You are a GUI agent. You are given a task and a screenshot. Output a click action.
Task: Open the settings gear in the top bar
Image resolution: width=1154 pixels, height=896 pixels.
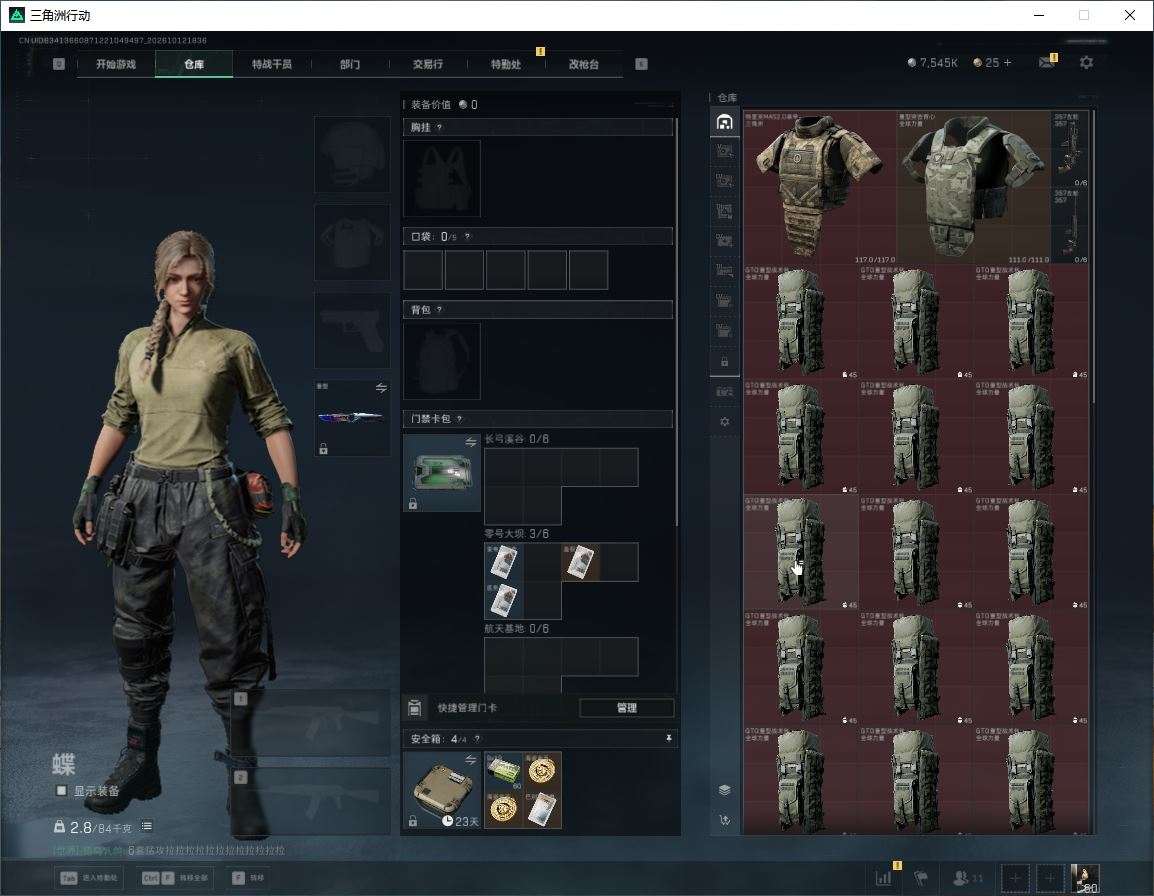tap(1086, 63)
